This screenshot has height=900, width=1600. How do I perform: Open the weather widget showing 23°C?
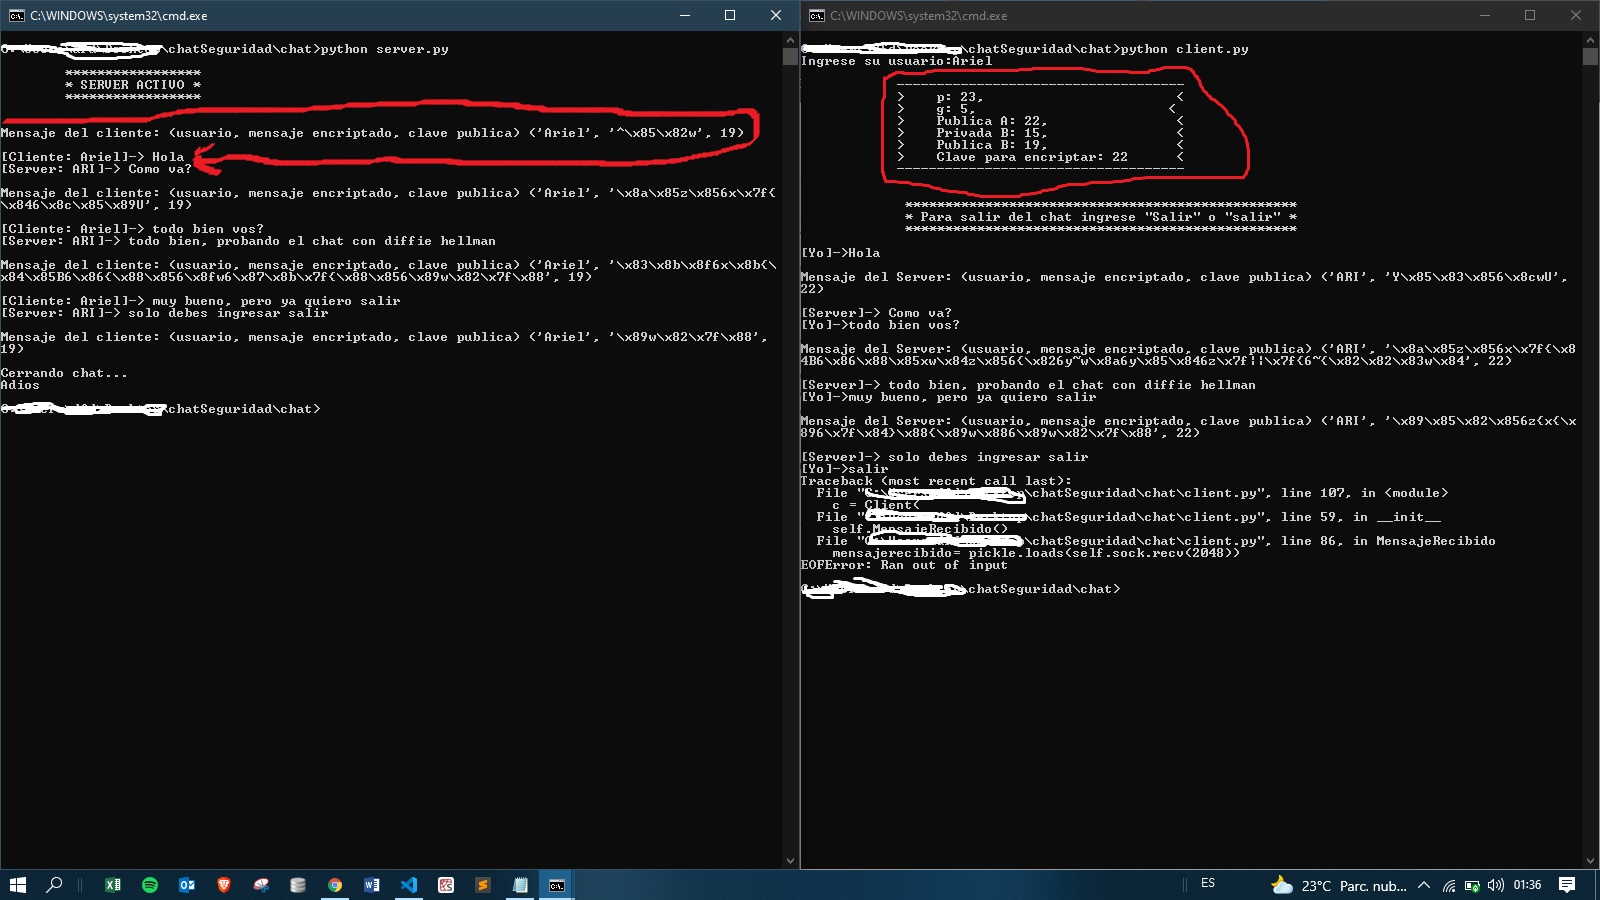coord(1338,885)
